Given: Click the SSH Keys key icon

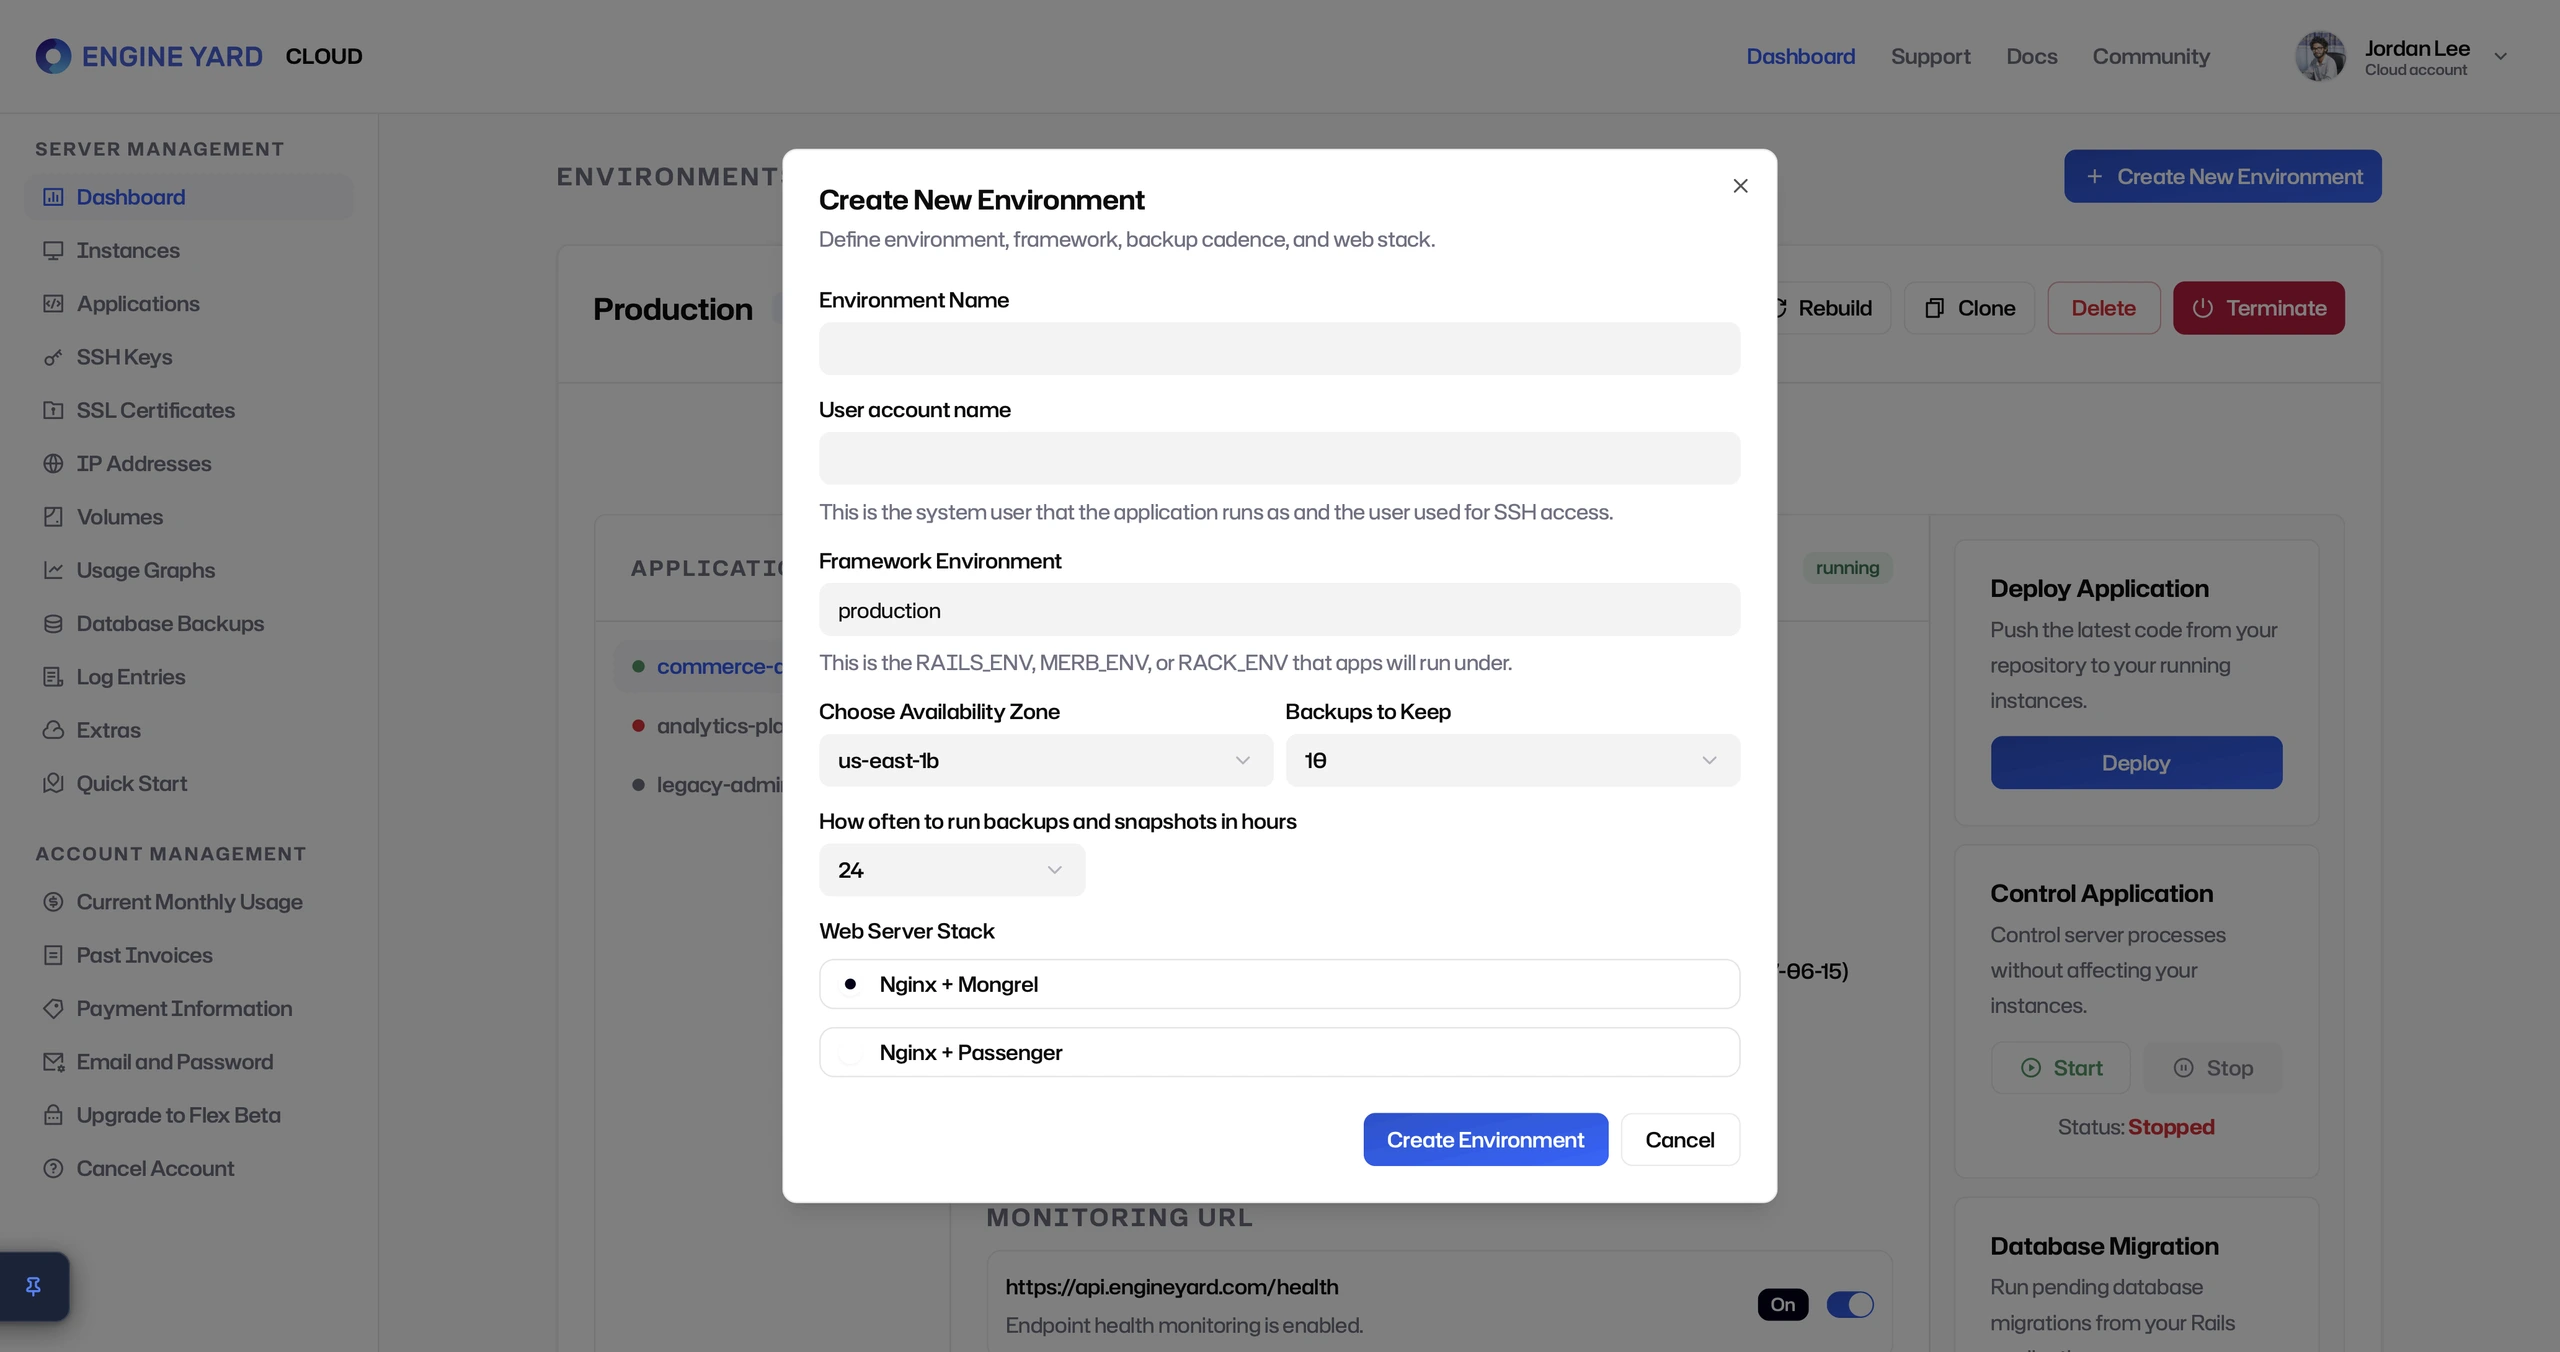Looking at the screenshot, I should [53, 357].
